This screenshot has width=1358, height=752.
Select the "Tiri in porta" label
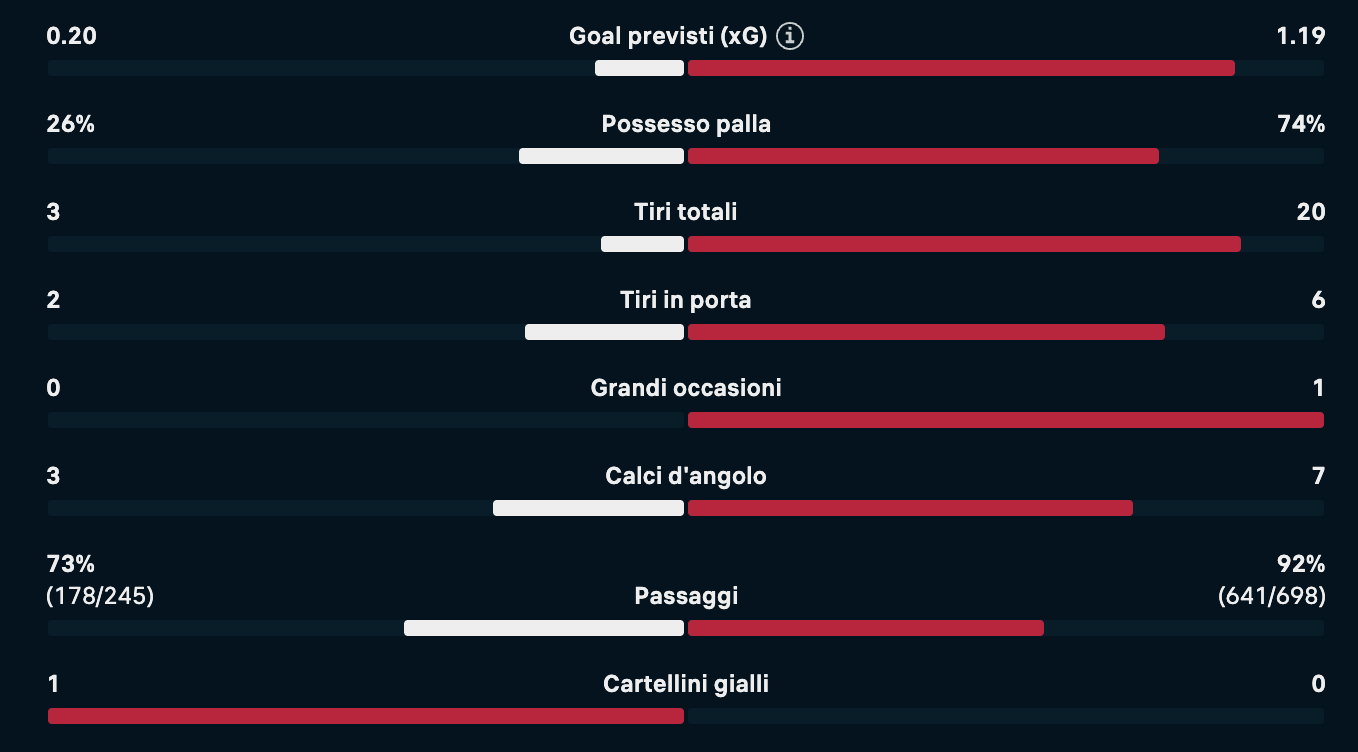pos(686,300)
